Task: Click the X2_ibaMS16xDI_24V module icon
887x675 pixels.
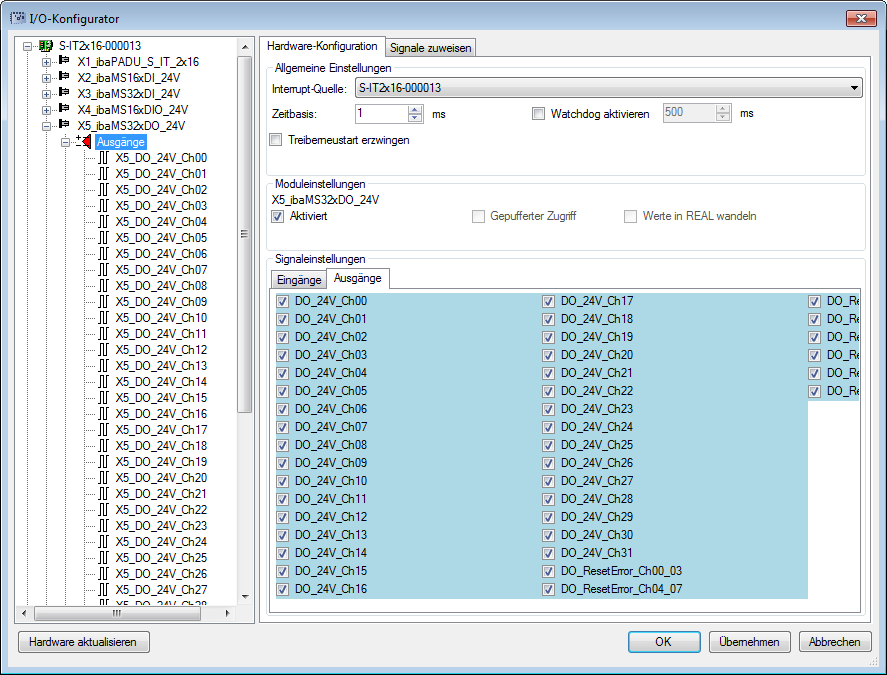Action: point(65,78)
